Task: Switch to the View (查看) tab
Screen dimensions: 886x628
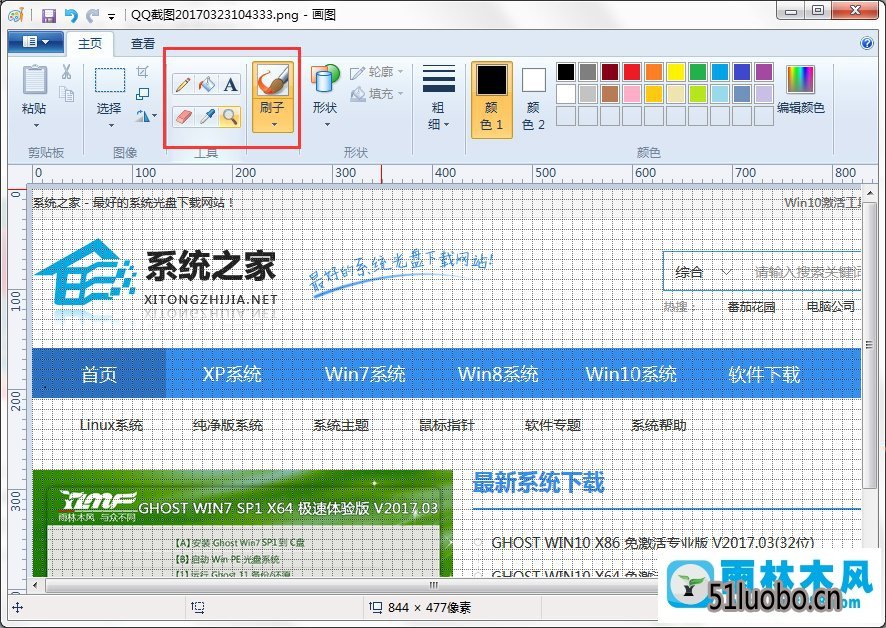Action: click(x=143, y=44)
